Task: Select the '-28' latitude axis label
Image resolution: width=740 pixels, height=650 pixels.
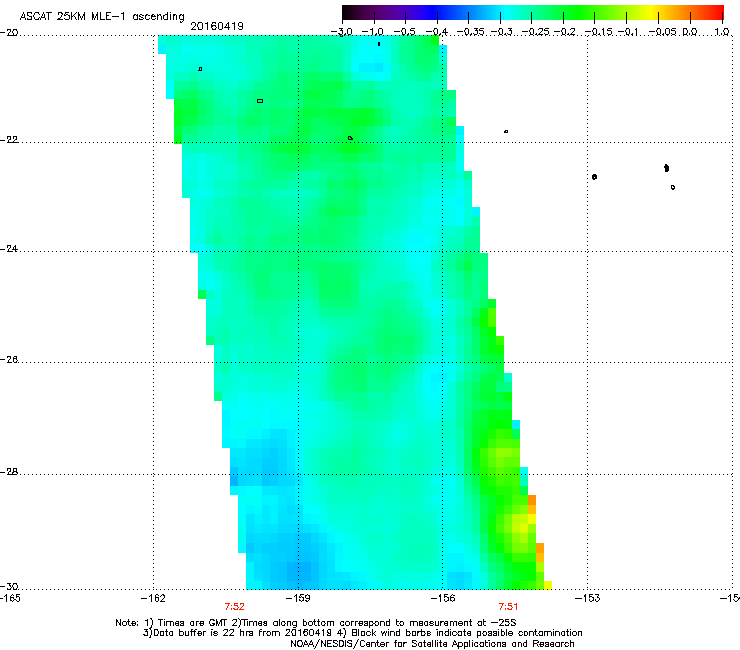Action: [9, 472]
